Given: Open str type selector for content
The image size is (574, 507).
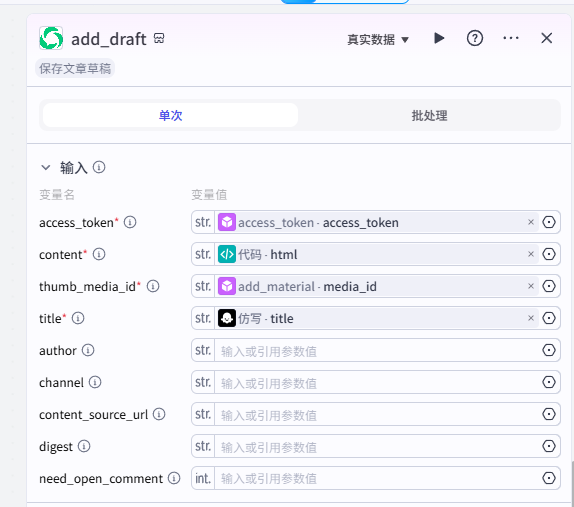Looking at the screenshot, I should [x=203, y=254].
